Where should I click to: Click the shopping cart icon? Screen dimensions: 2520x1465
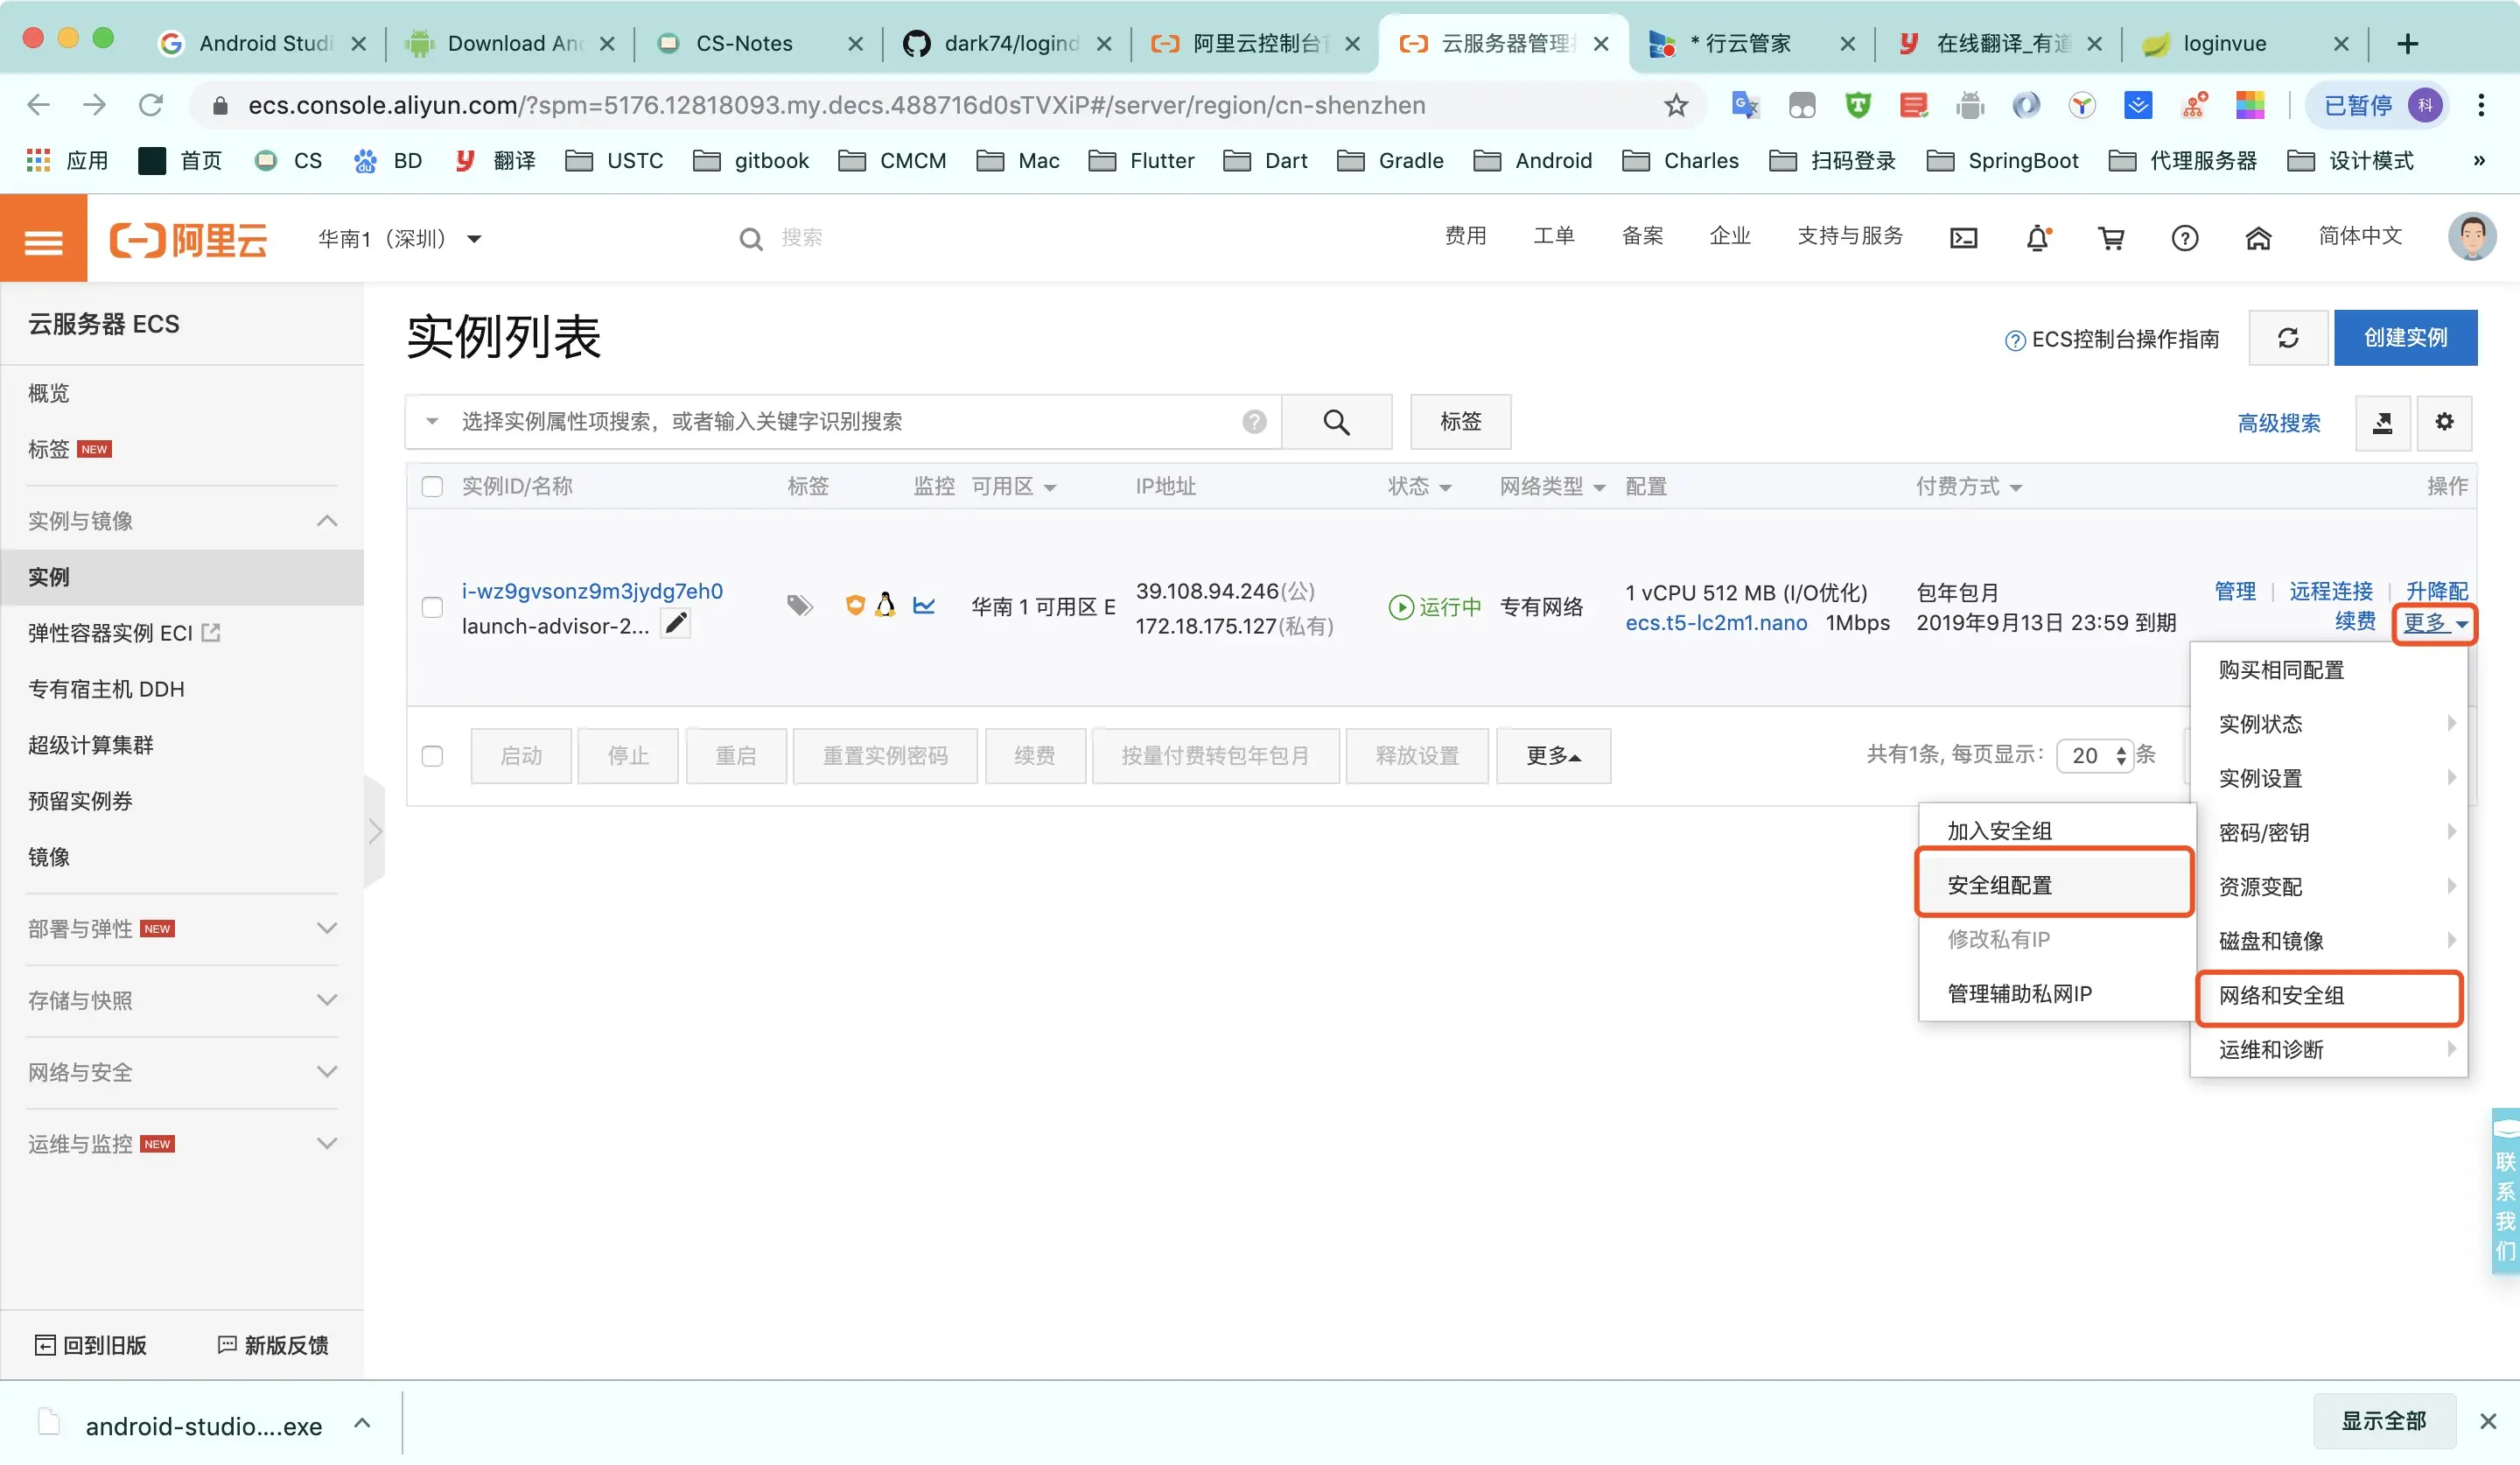coord(2111,238)
